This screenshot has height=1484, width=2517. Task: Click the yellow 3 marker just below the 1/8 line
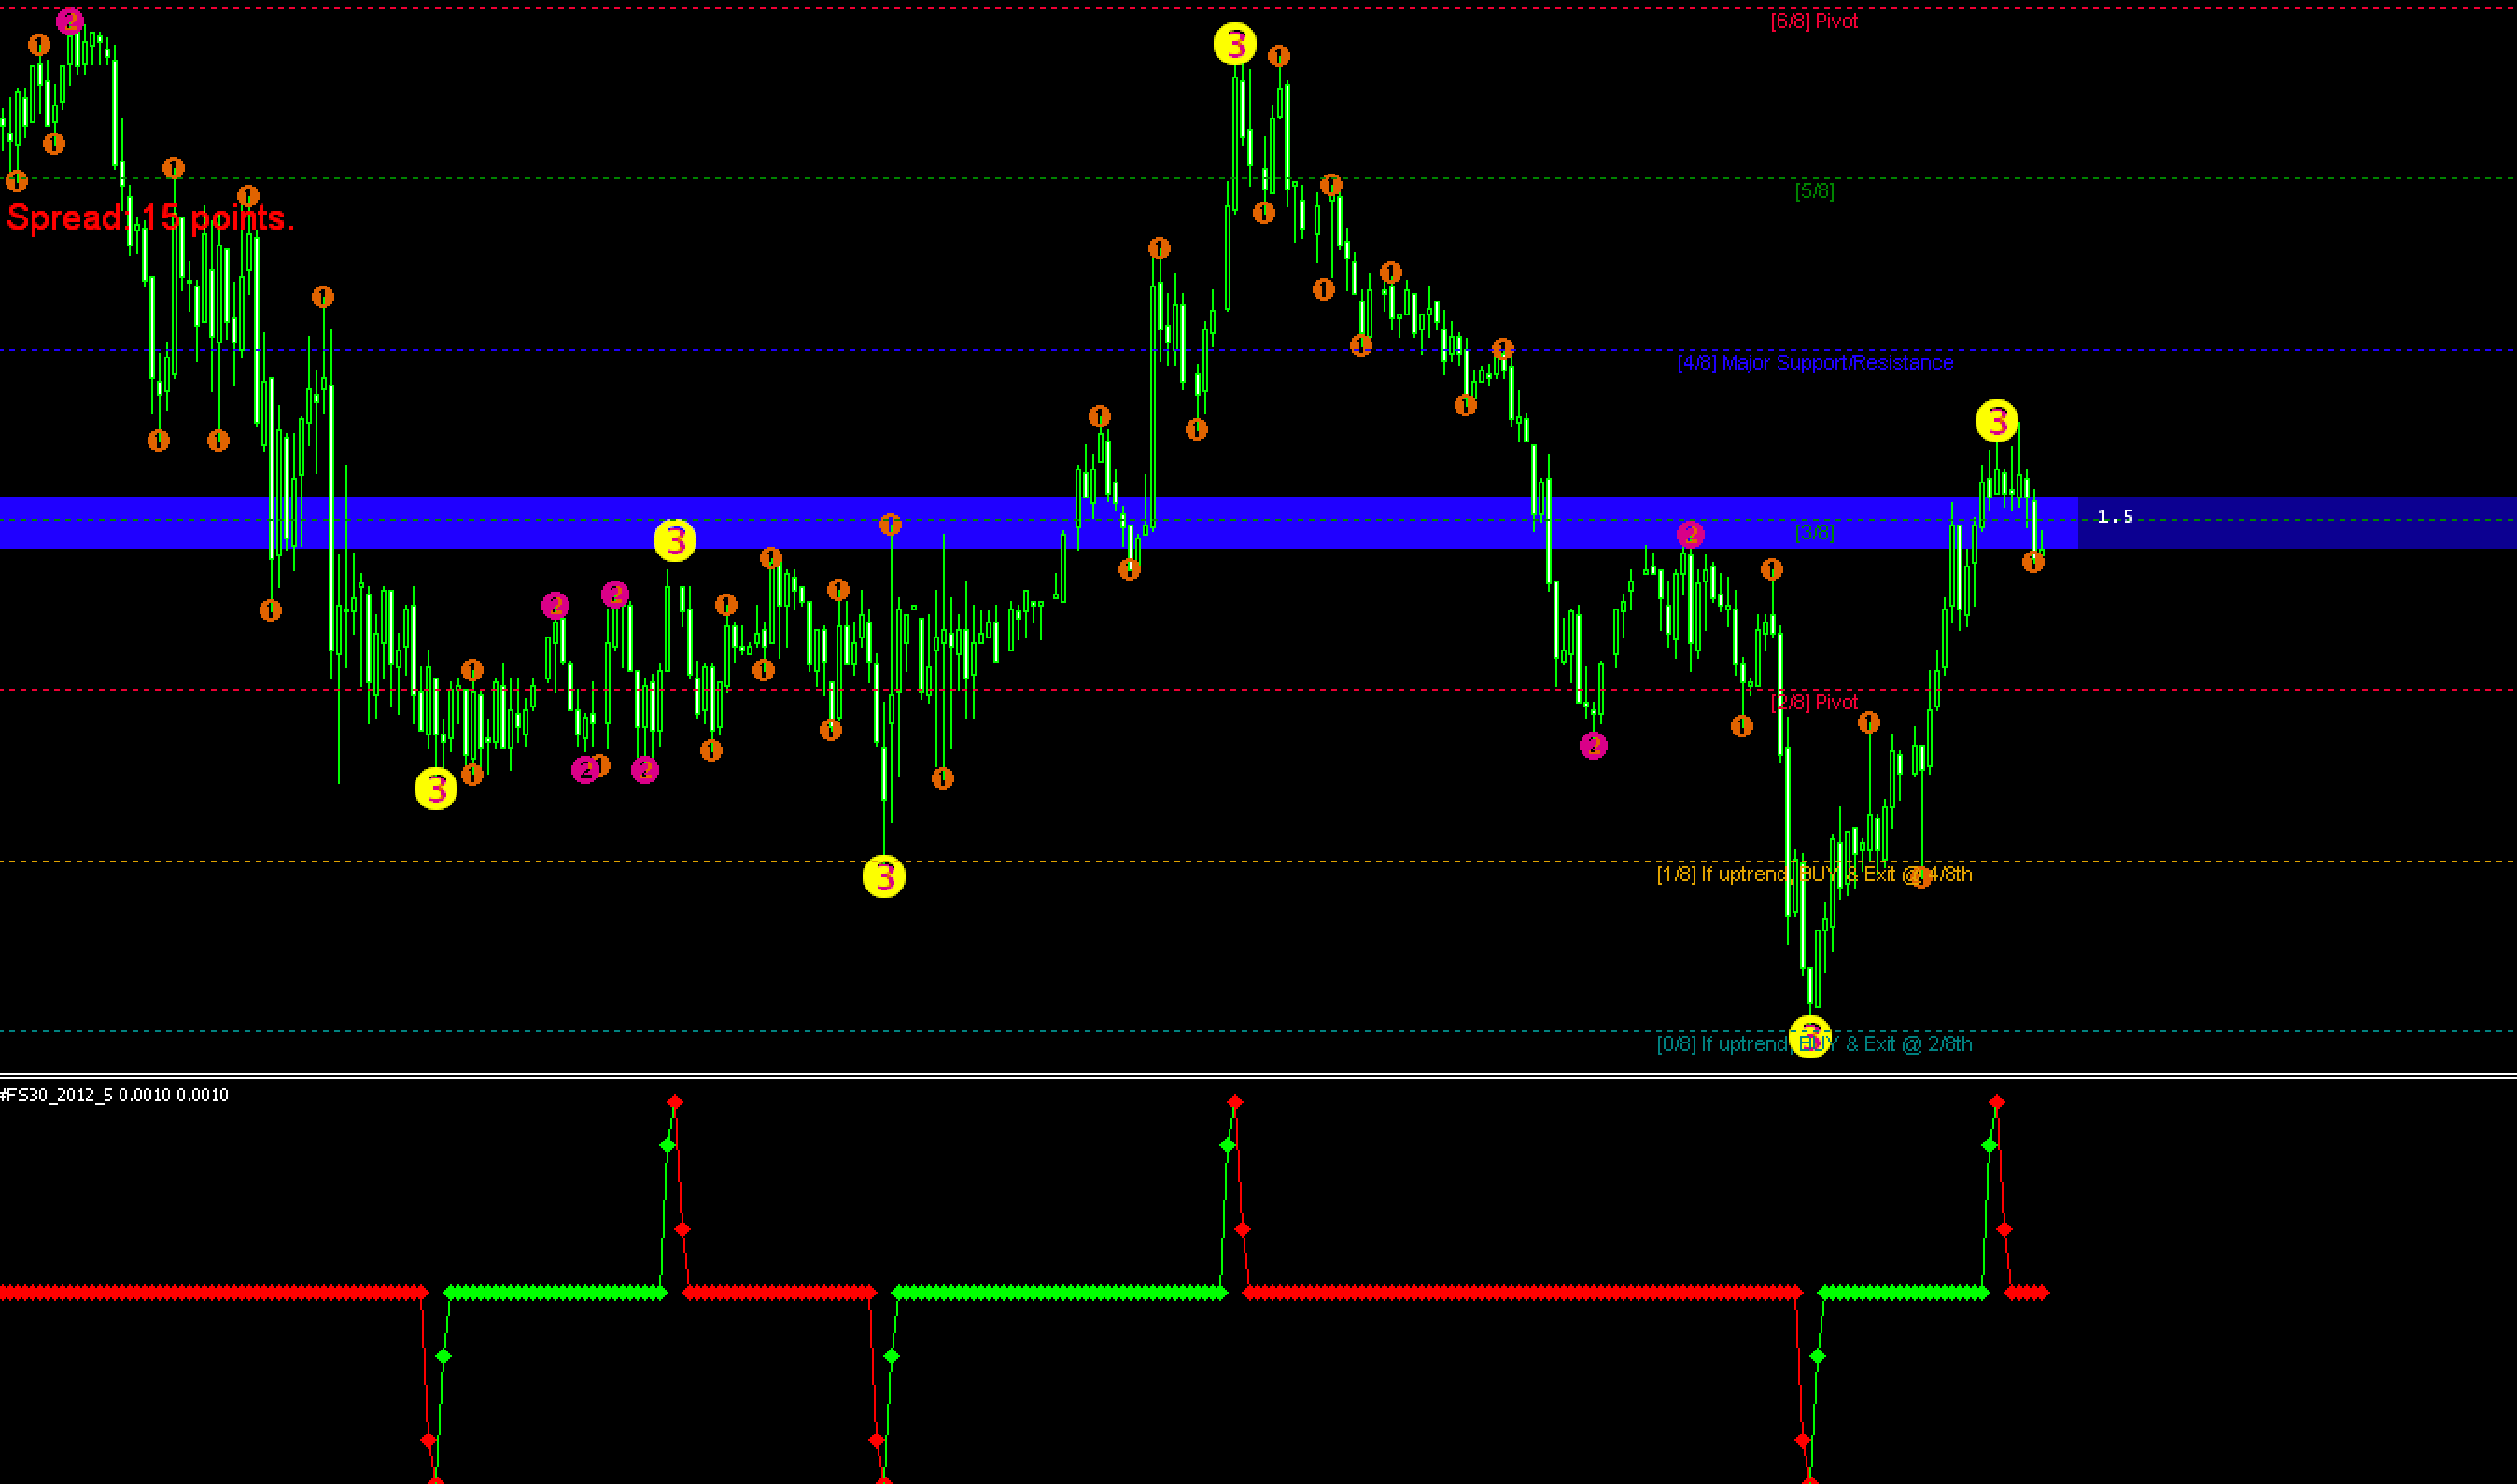883,876
